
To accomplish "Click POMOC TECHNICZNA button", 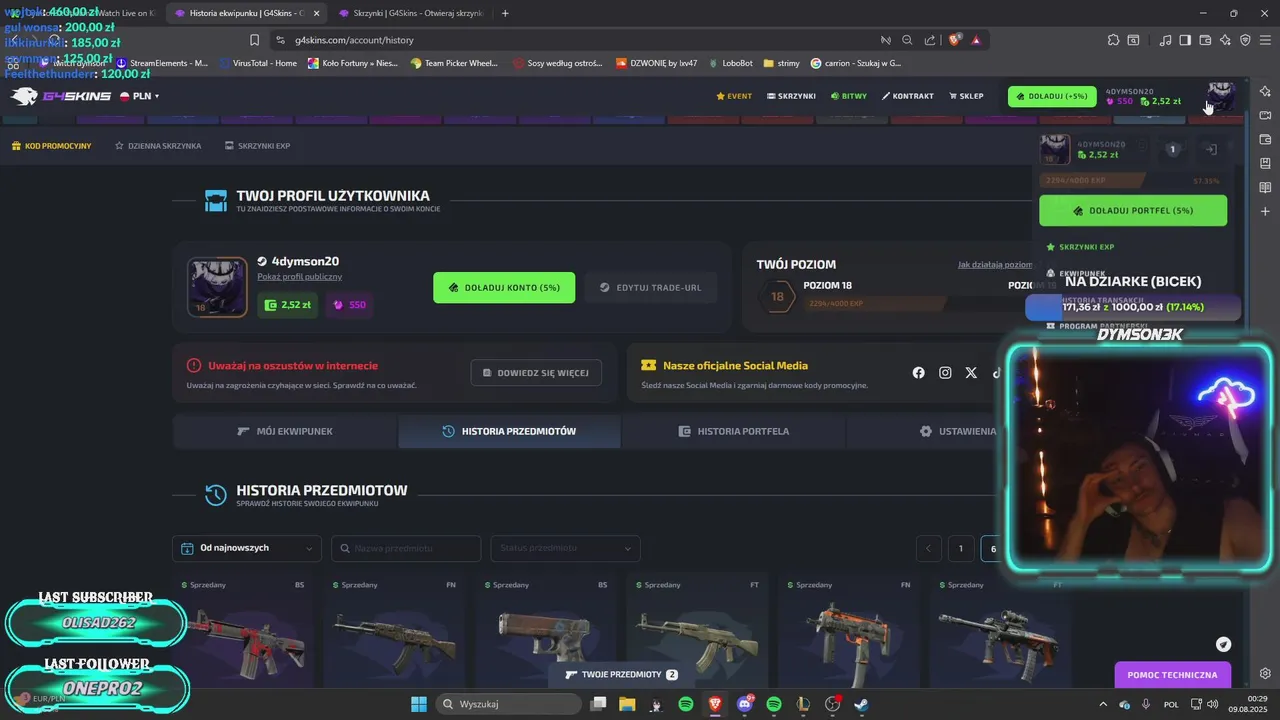I will [x=1172, y=675].
